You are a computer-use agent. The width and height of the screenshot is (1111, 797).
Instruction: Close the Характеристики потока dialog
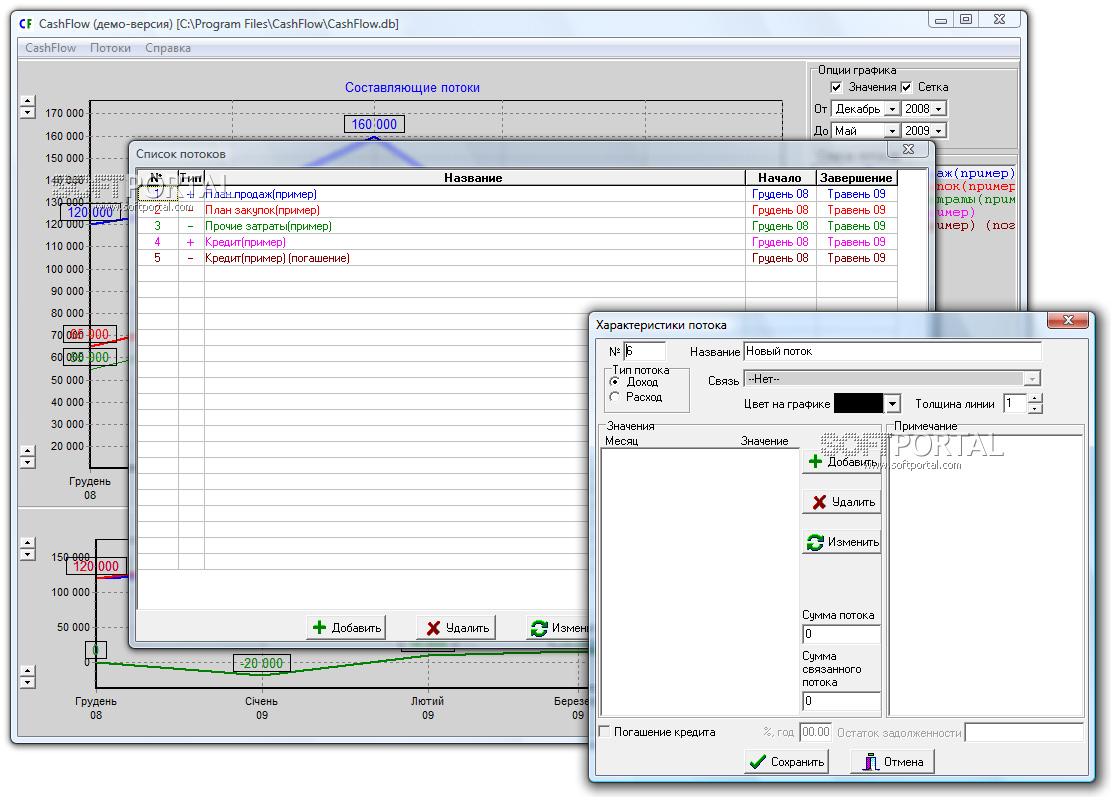(1068, 320)
